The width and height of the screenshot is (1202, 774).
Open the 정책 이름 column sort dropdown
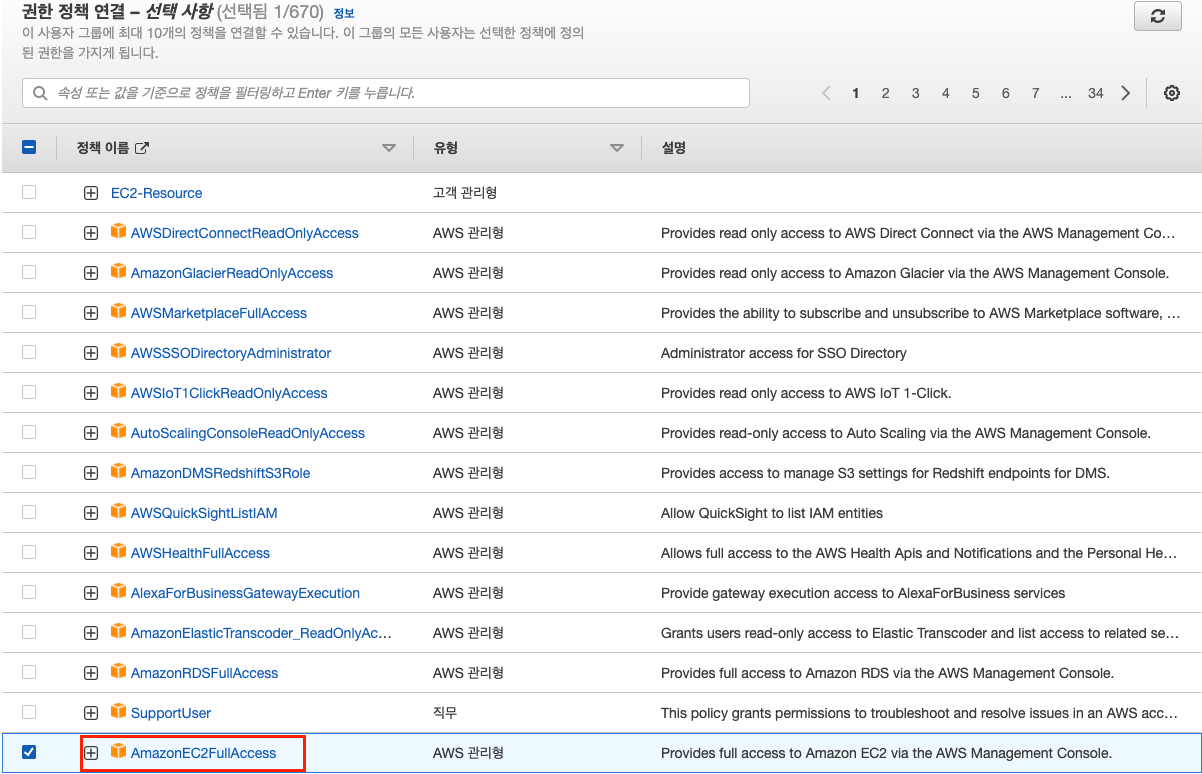pos(389,148)
